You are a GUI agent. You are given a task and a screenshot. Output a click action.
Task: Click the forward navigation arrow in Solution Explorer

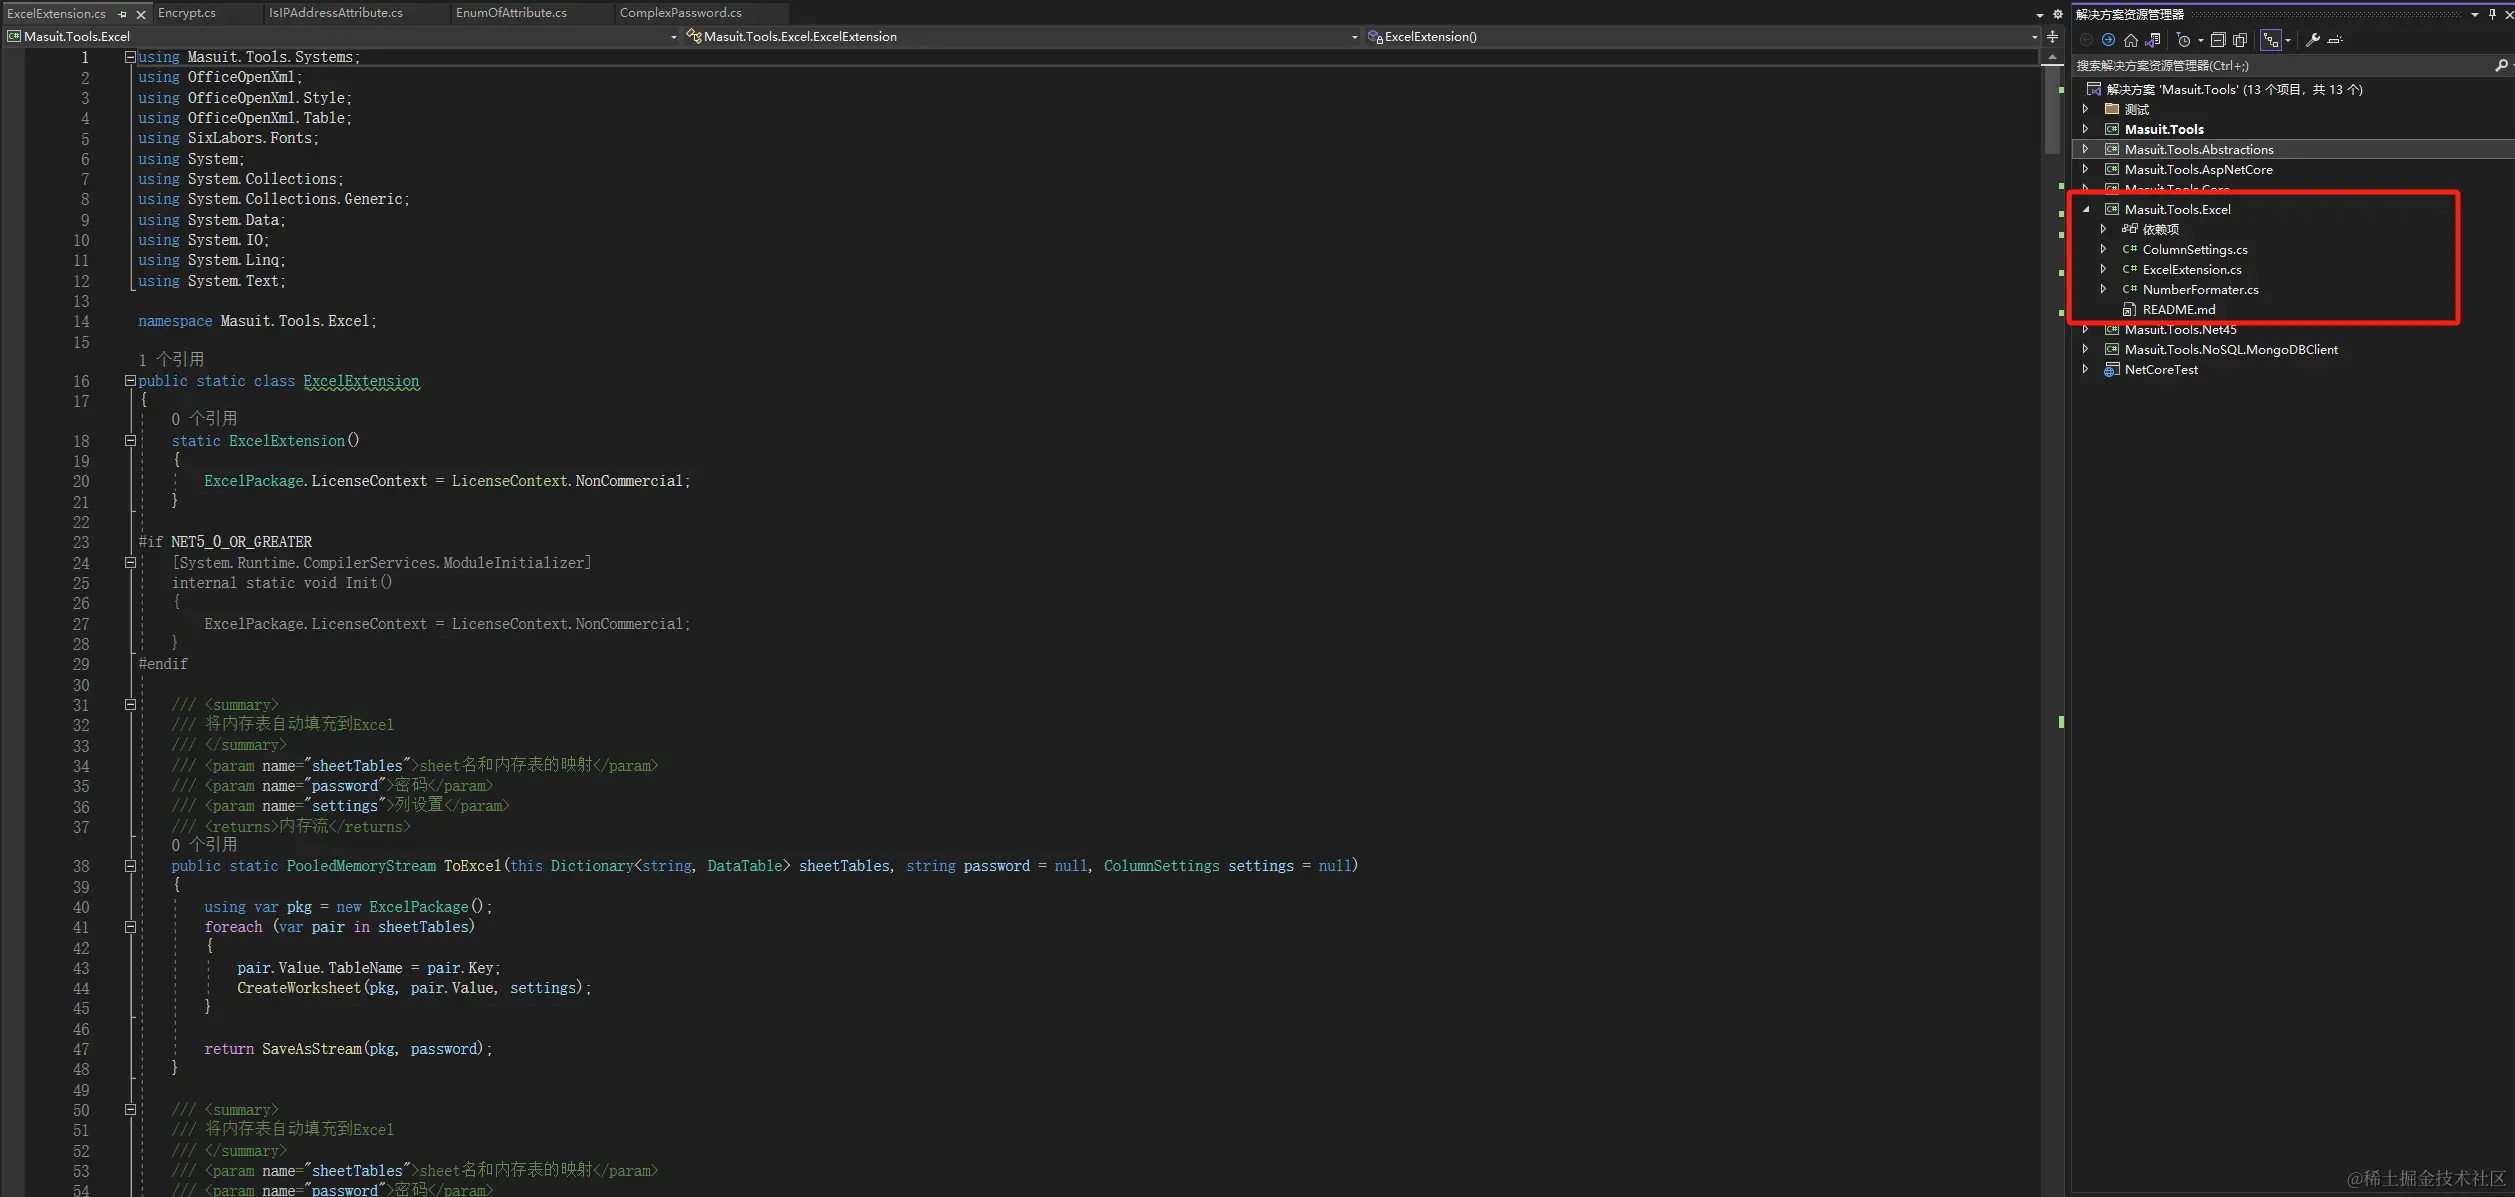pos(2108,40)
